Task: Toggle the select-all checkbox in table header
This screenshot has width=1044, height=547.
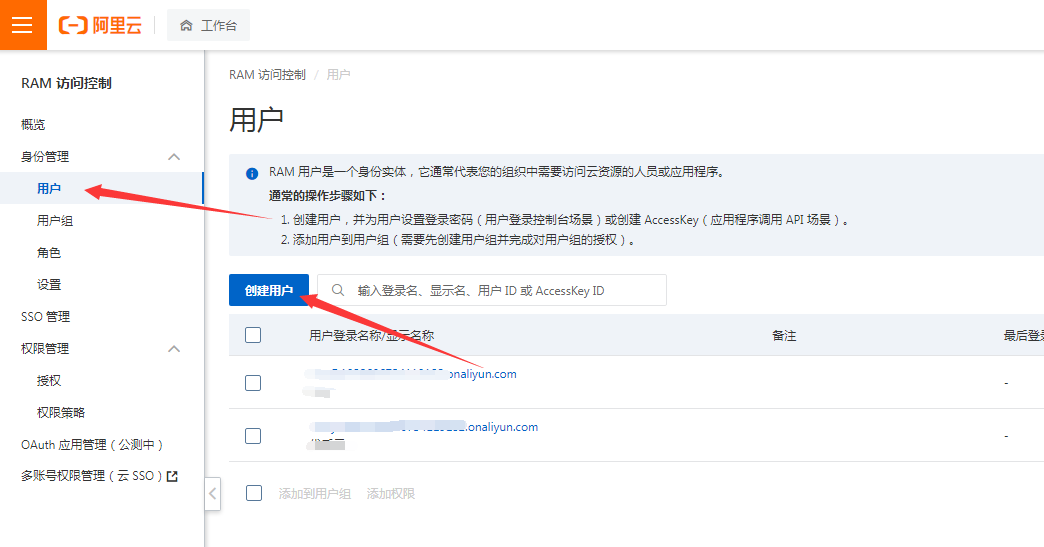Action: [253, 335]
